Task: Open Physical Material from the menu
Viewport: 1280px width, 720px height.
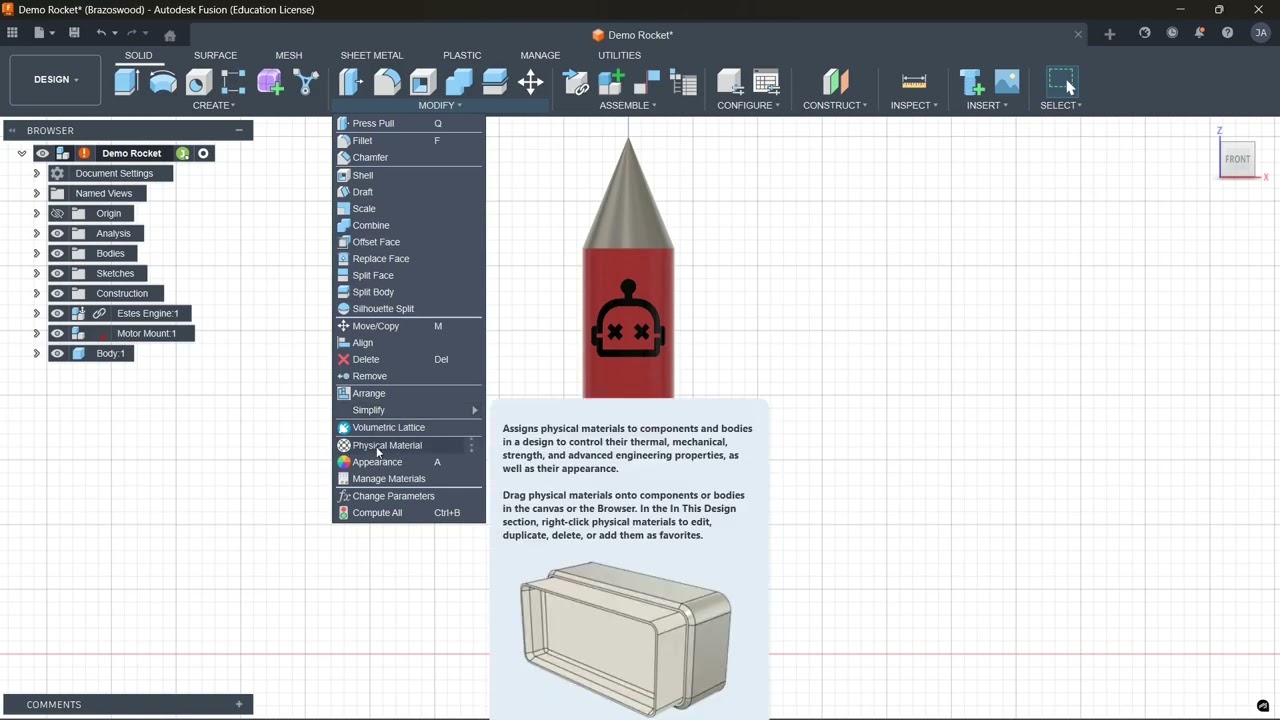Action: [x=408, y=445]
